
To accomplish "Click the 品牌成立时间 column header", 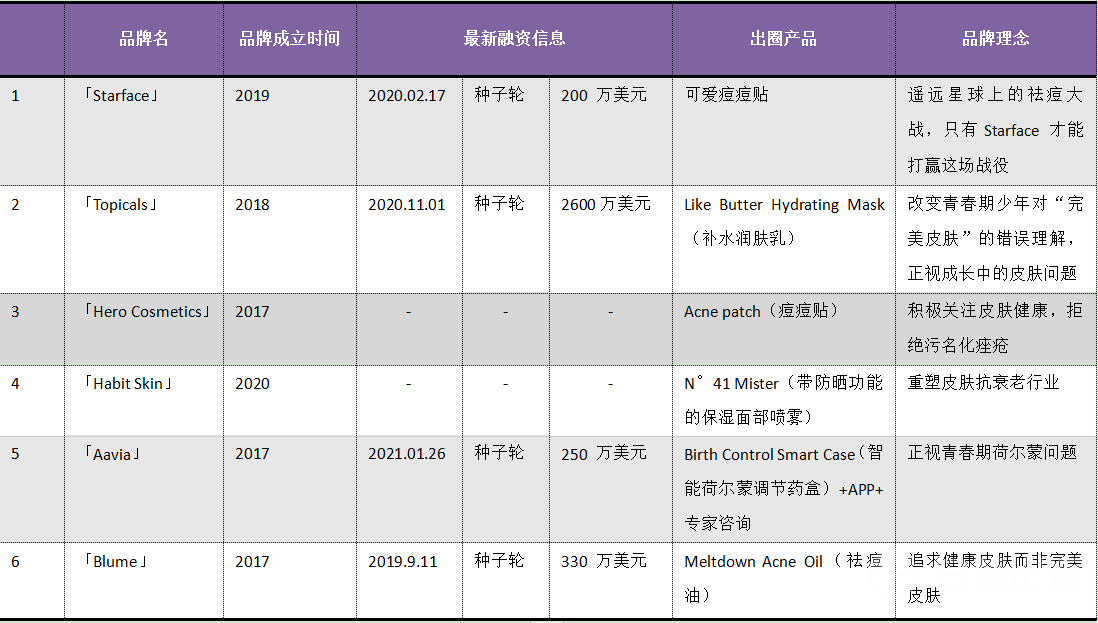I will point(289,38).
